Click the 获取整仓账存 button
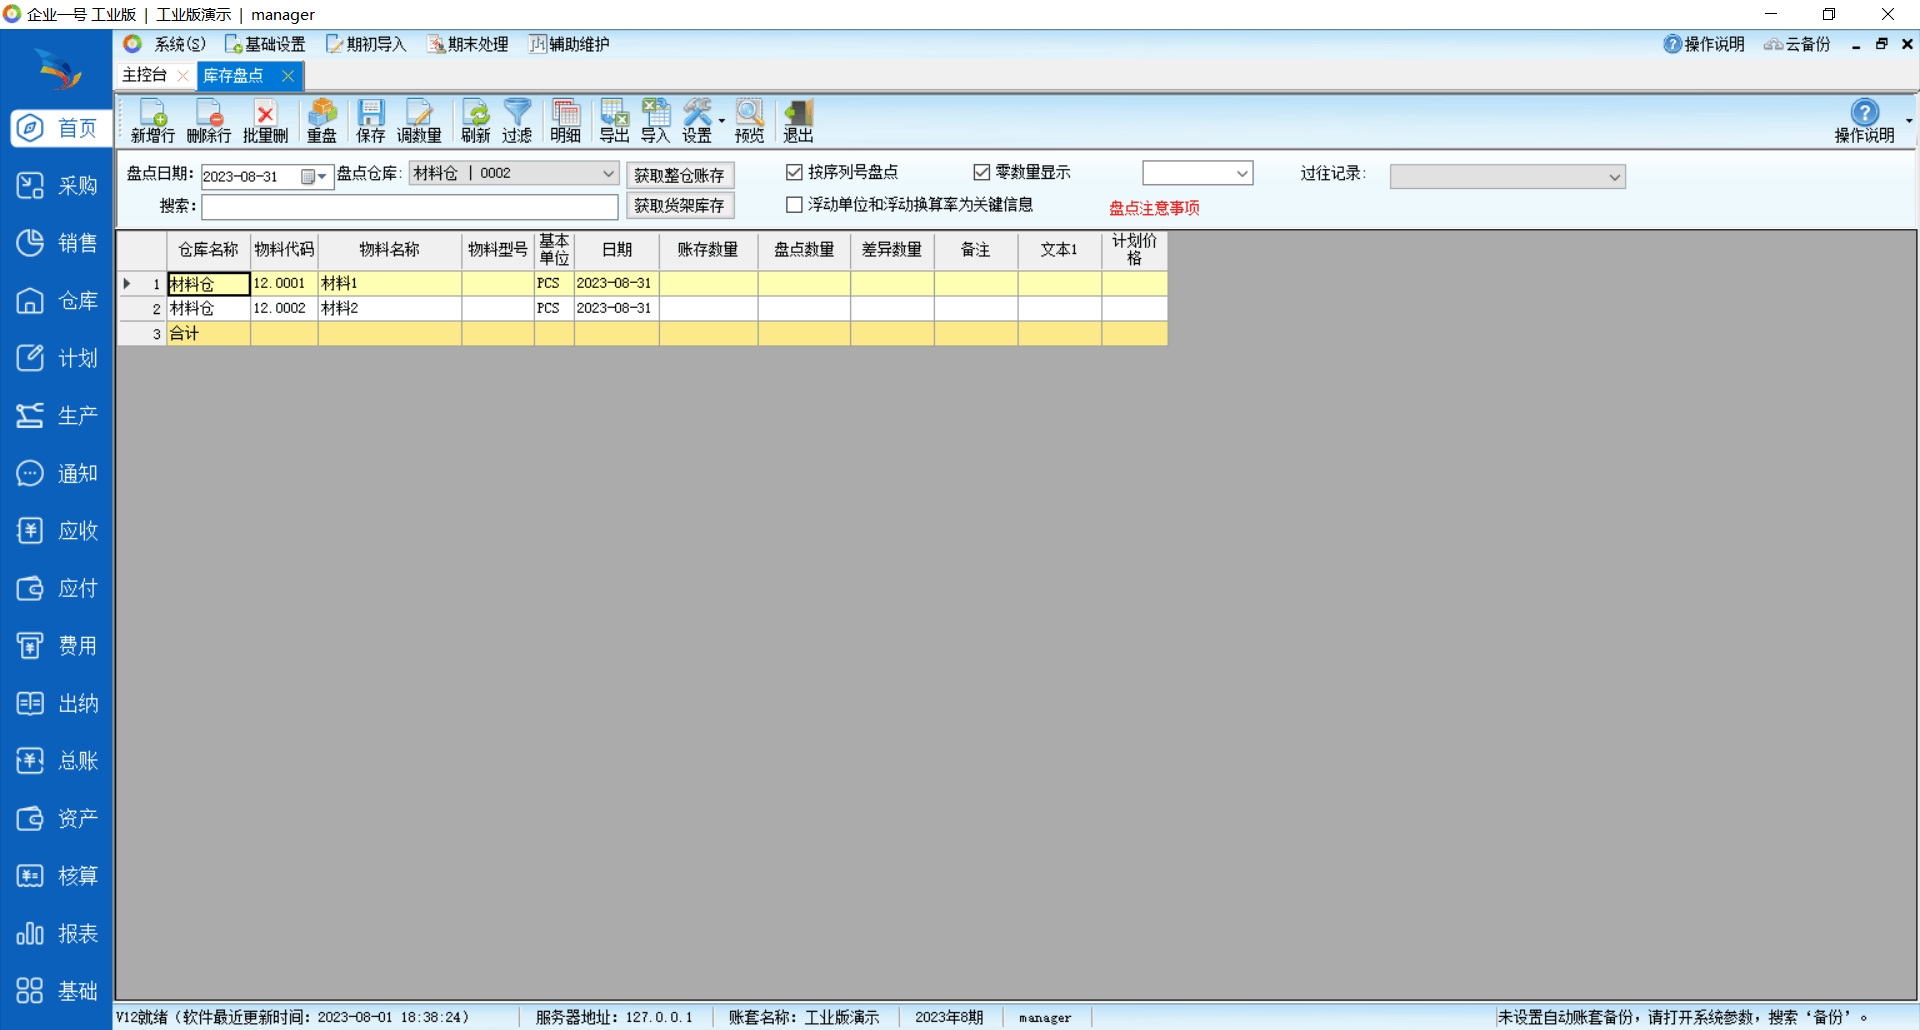This screenshot has width=1920, height=1030. pyautogui.click(x=679, y=175)
